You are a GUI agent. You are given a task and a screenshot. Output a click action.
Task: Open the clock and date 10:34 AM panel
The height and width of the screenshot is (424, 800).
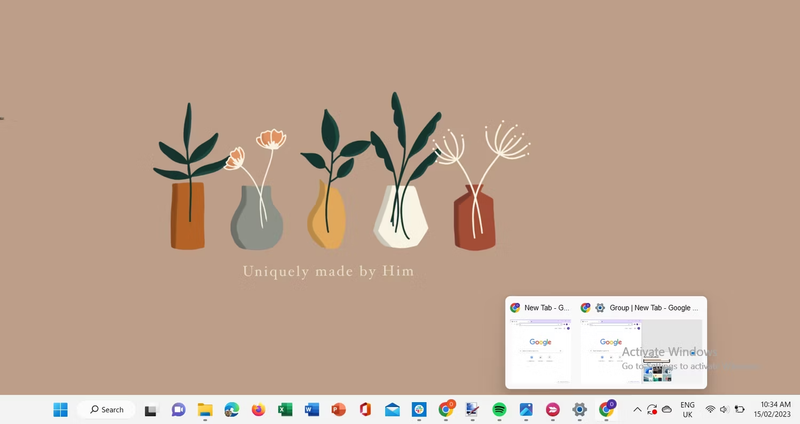click(x=772, y=409)
